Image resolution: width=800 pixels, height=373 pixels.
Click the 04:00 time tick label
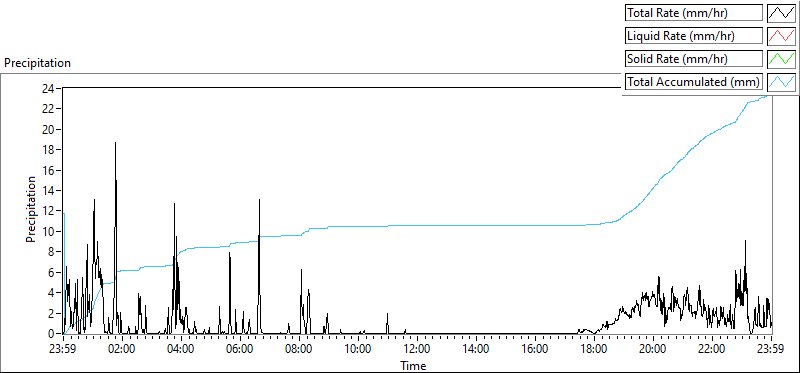pos(182,350)
